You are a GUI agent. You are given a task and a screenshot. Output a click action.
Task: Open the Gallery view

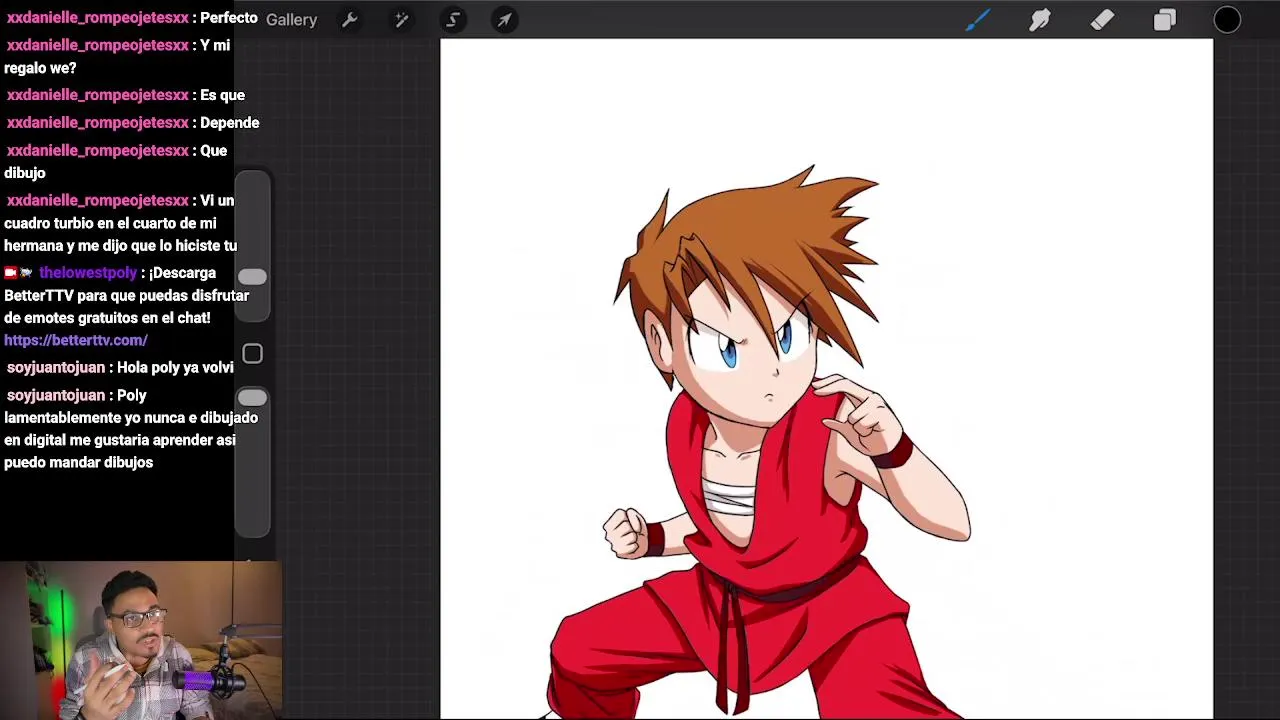(x=291, y=20)
